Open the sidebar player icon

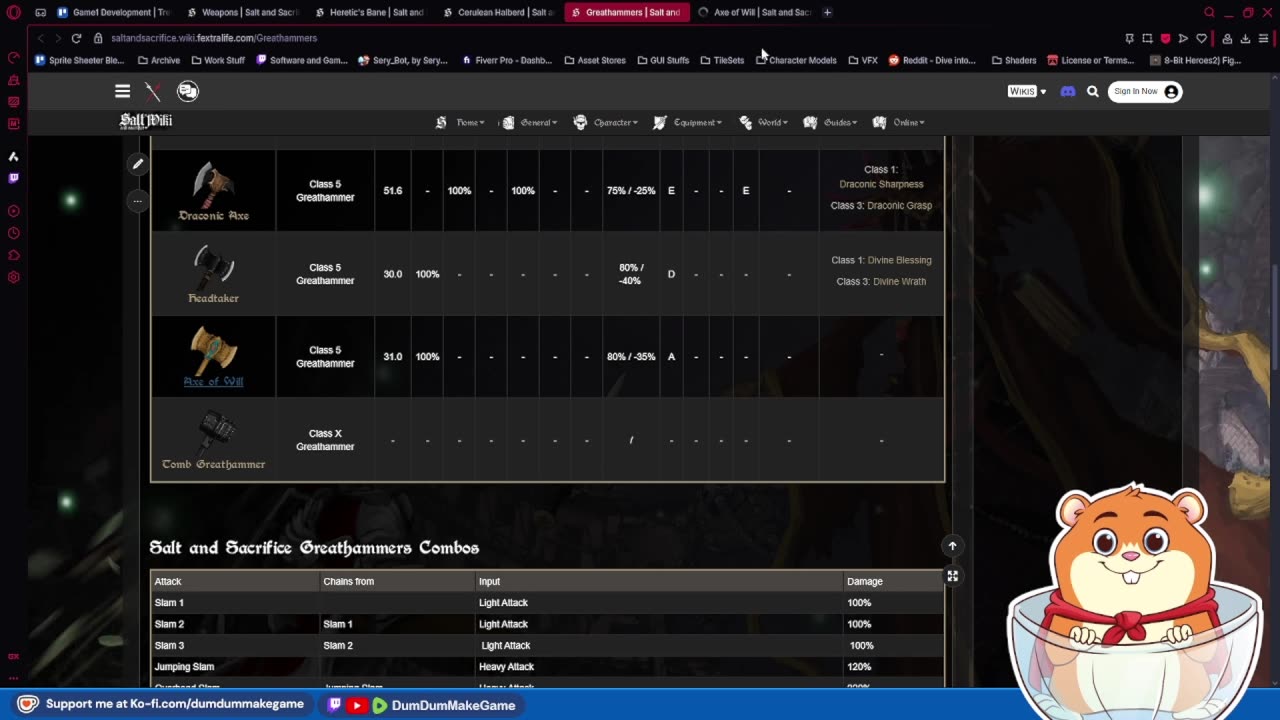tap(13, 211)
